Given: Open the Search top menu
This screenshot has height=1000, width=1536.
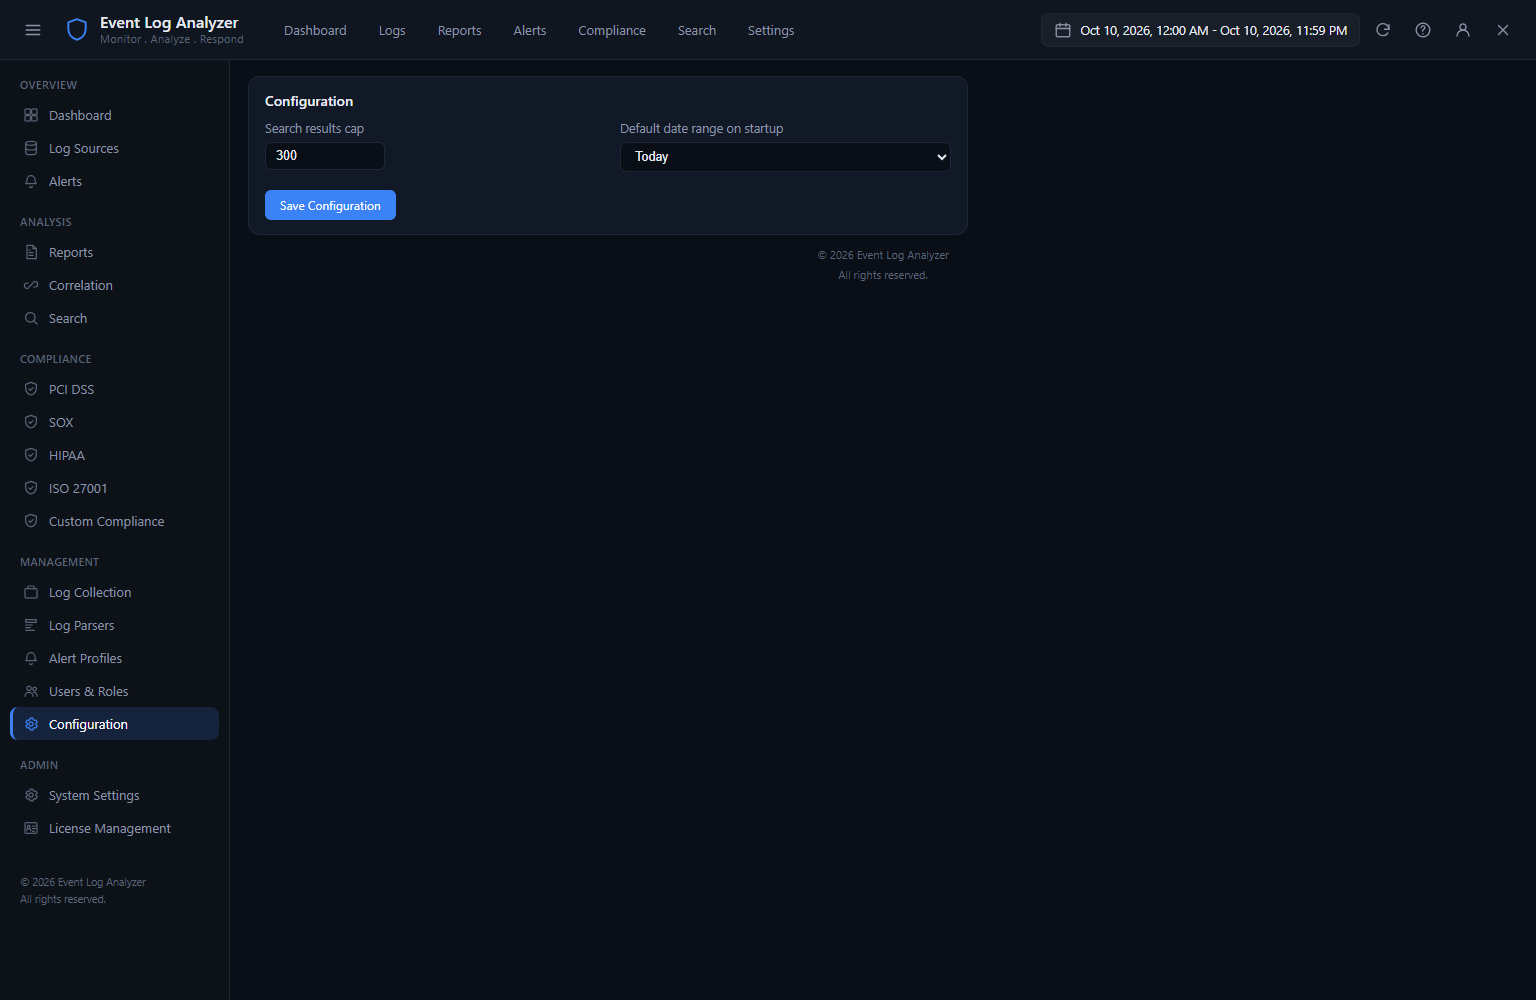Looking at the screenshot, I should [697, 31].
